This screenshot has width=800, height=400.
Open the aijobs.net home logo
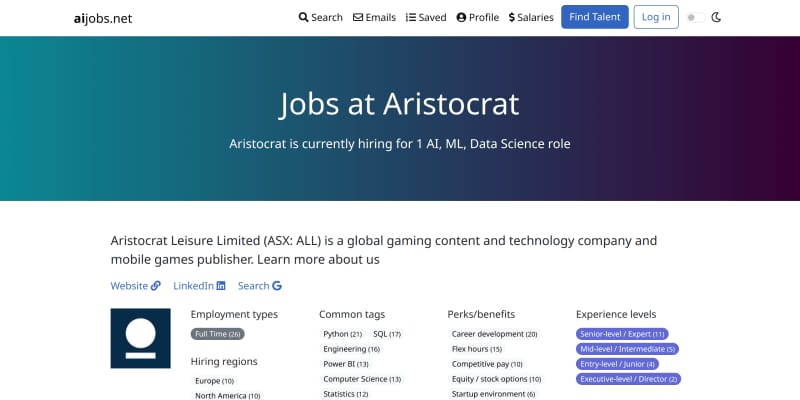coord(103,18)
